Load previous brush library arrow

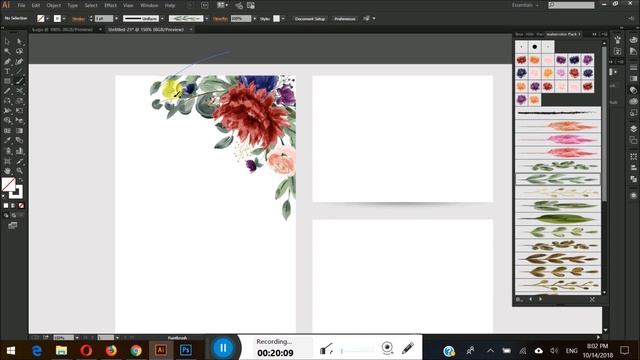(x=530, y=299)
